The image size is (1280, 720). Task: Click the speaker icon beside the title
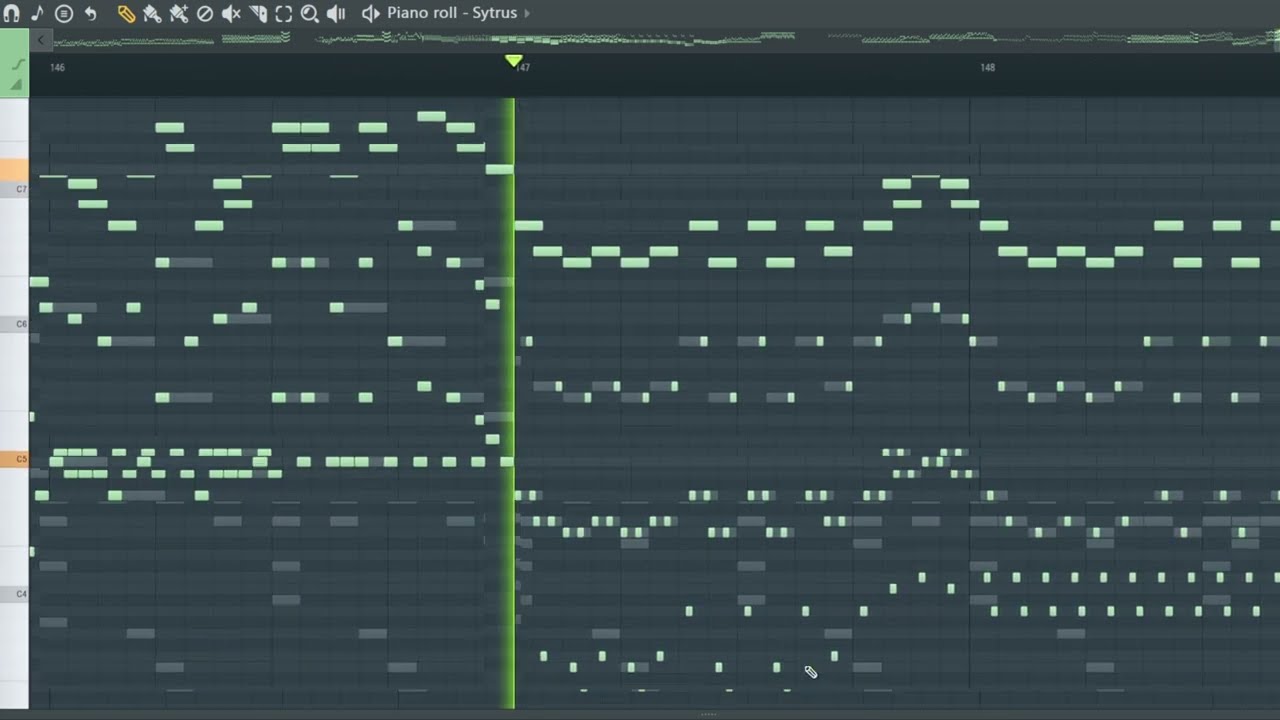pos(371,13)
